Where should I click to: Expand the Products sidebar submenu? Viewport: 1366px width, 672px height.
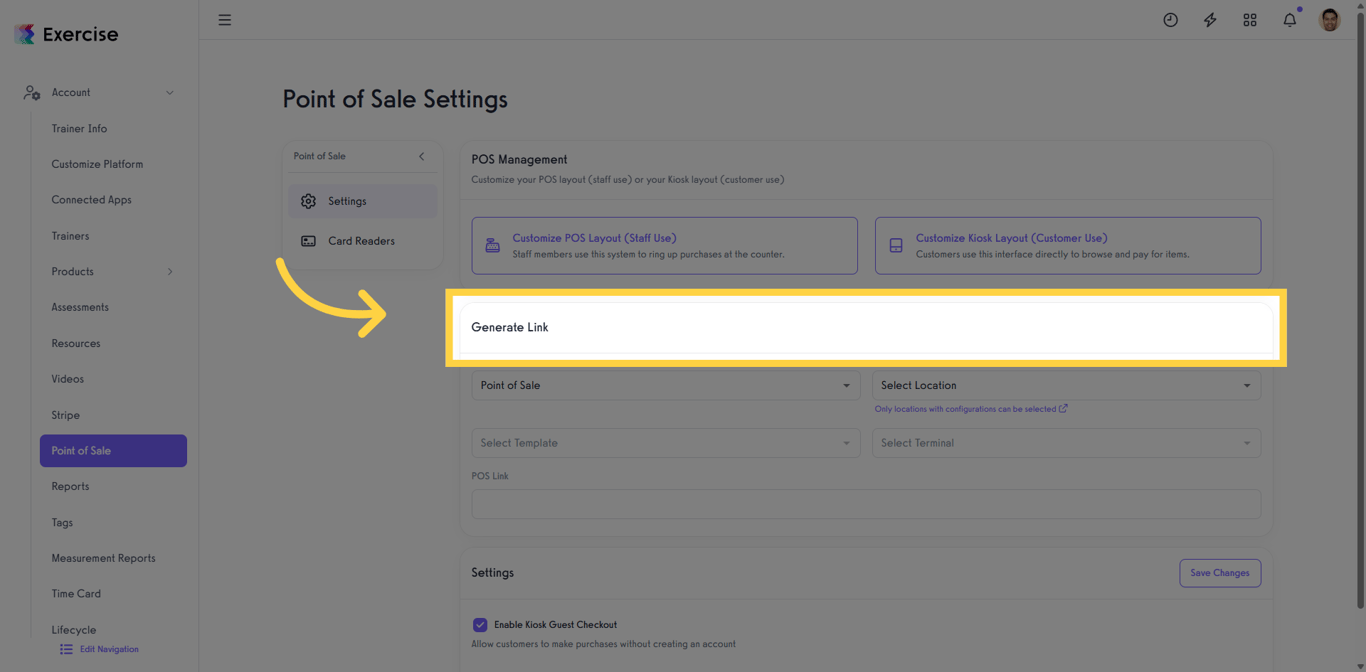click(170, 271)
